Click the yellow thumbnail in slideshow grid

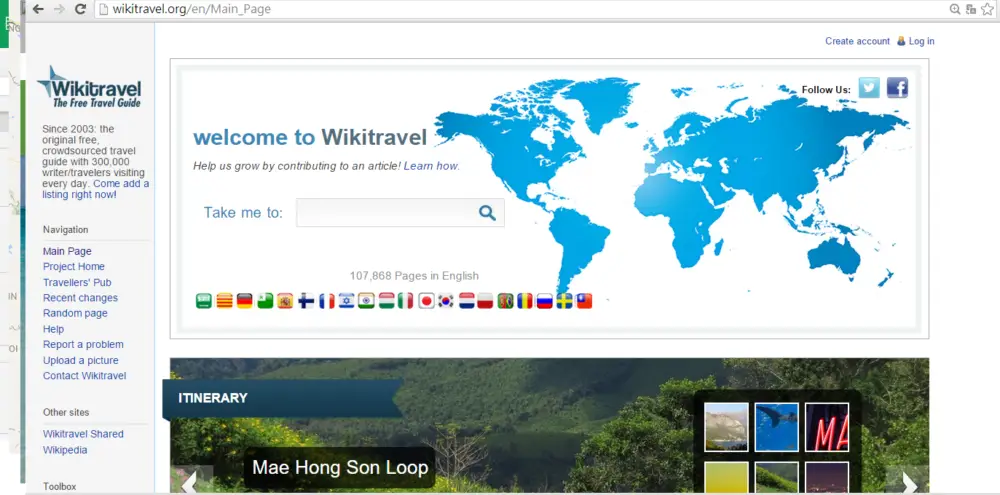(726, 477)
